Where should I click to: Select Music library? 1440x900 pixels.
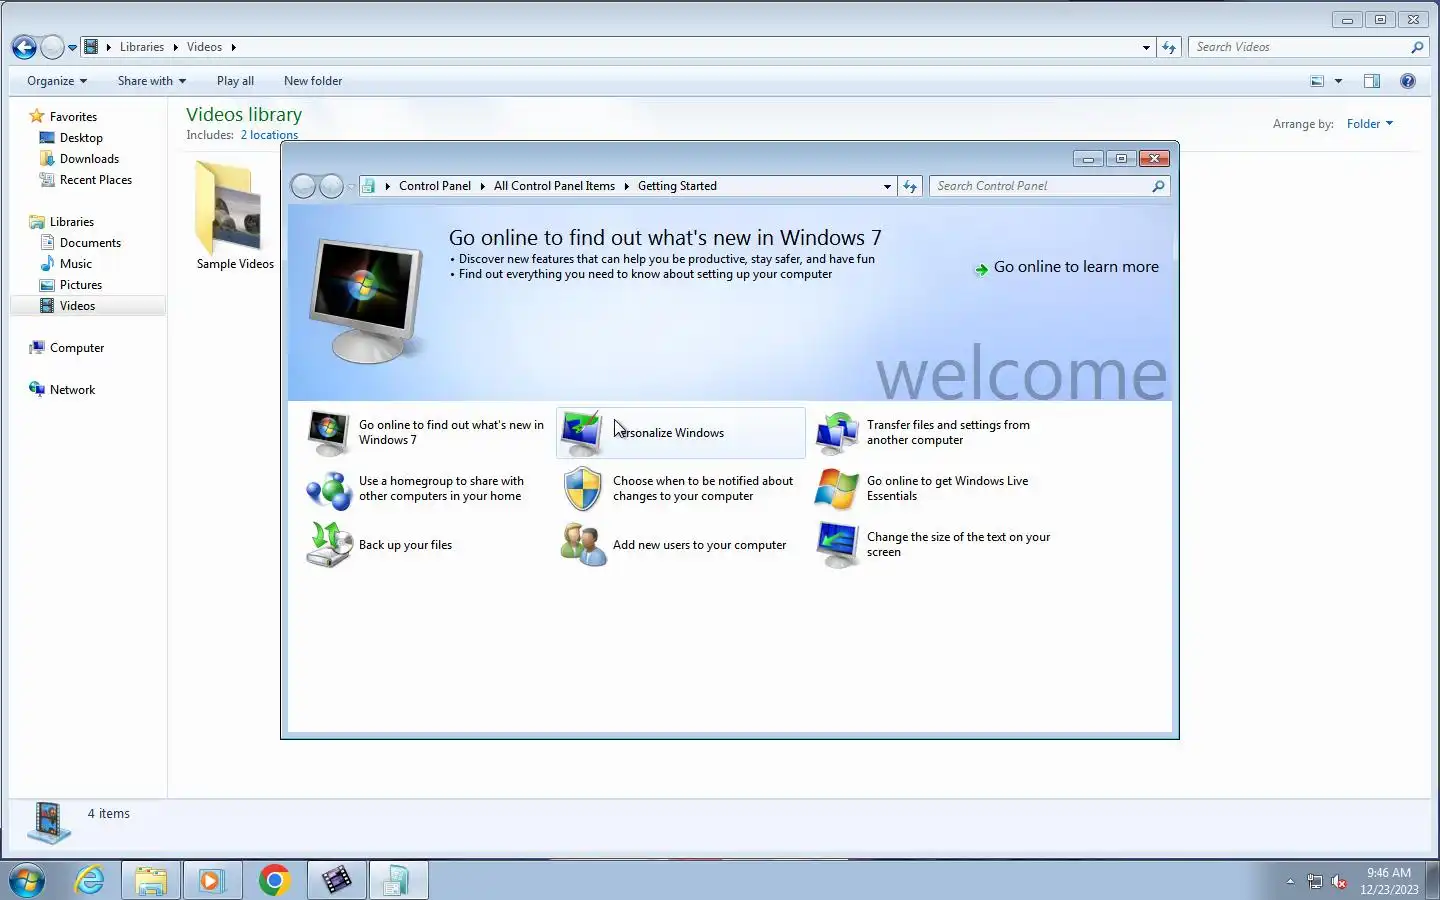tap(76, 264)
